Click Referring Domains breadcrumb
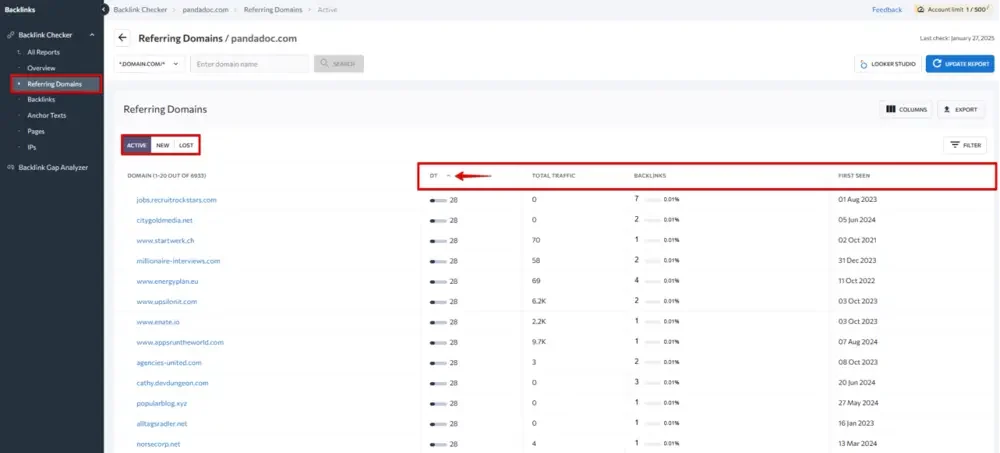The width and height of the screenshot is (1000, 453). click(x=273, y=10)
